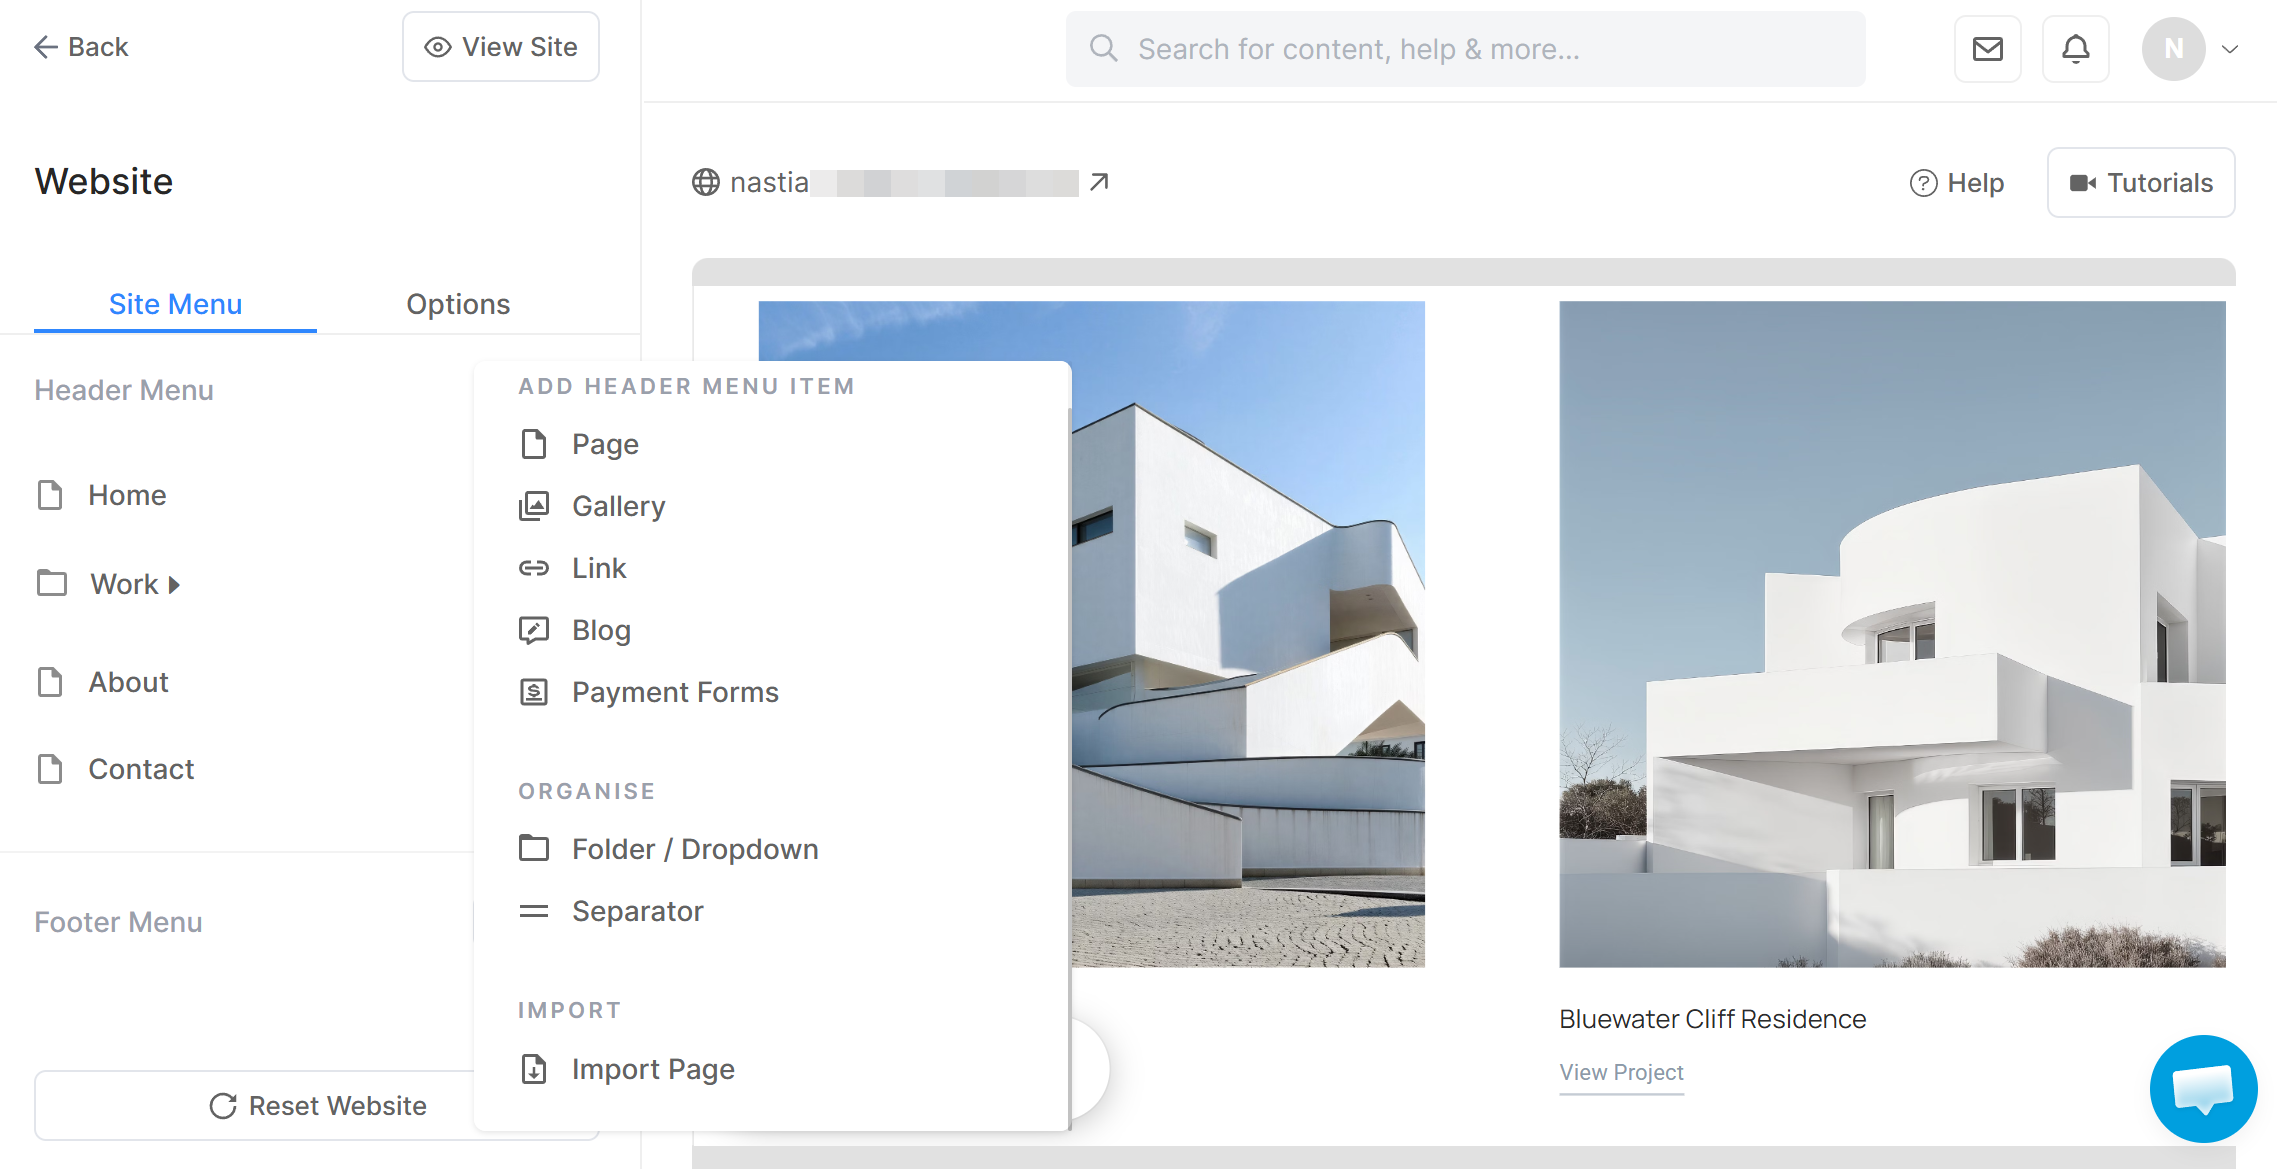Click the Reset Website button
The width and height of the screenshot is (2277, 1169).
317,1105
